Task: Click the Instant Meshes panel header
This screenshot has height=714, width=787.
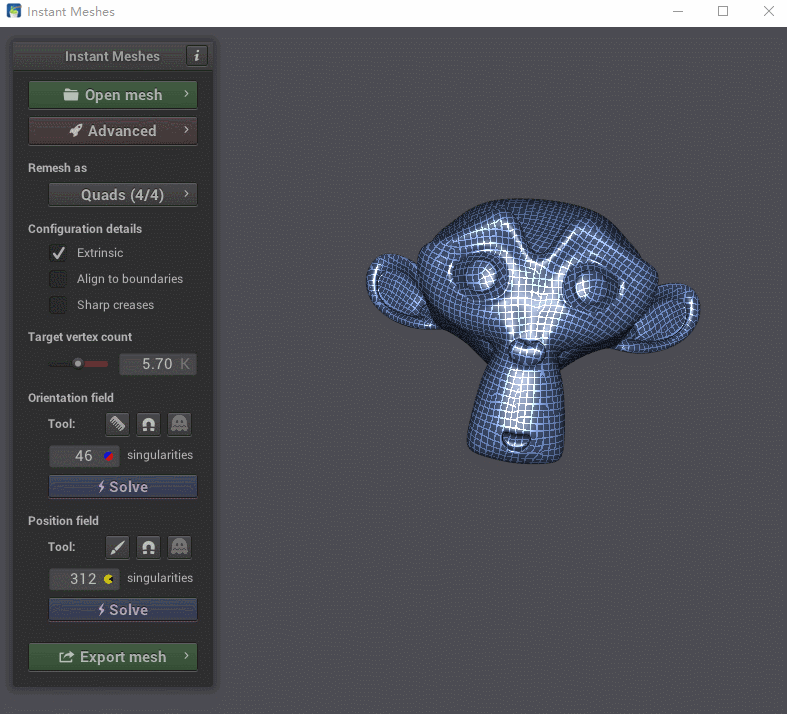Action: [x=112, y=56]
